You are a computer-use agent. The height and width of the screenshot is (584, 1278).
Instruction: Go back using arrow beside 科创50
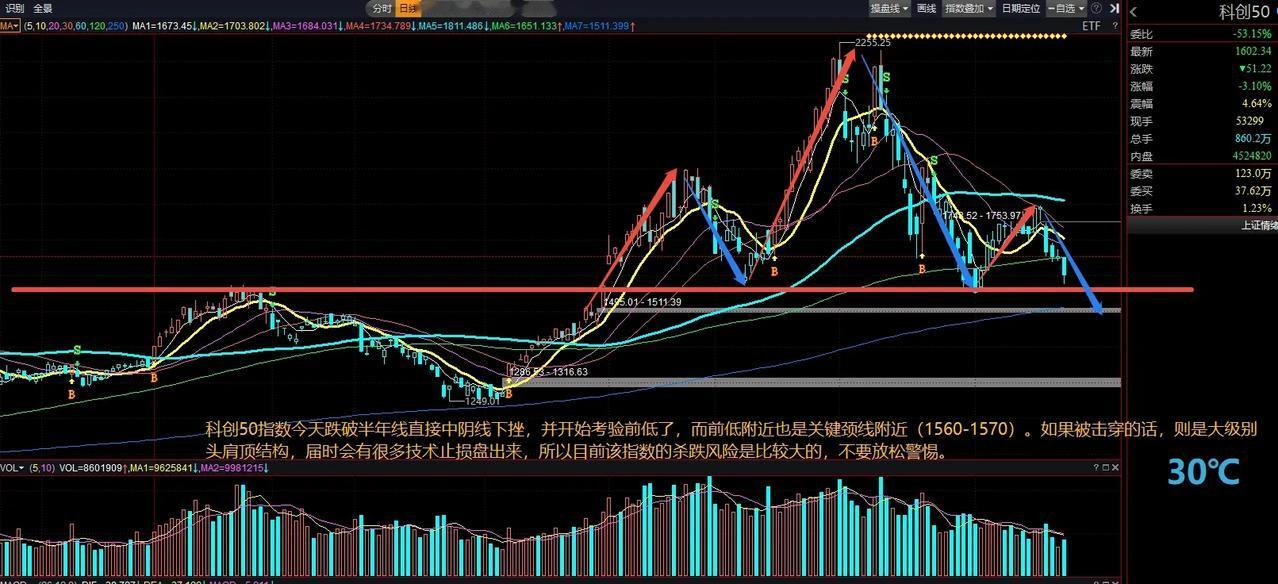tap(1134, 12)
